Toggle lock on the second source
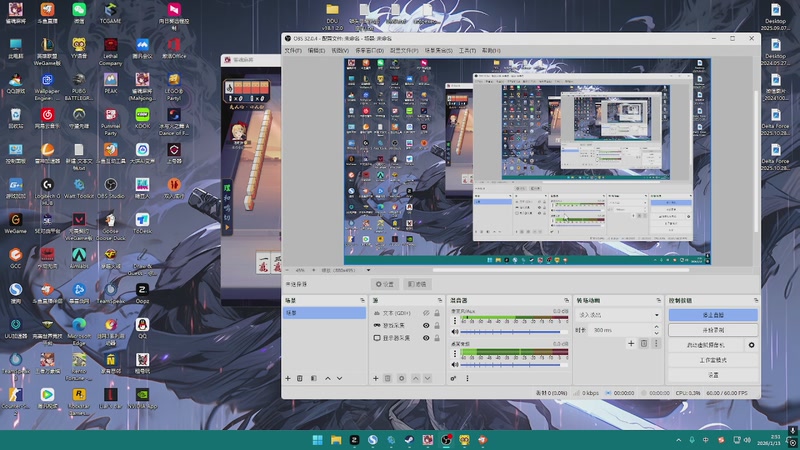The width and height of the screenshot is (800, 450). click(x=438, y=326)
